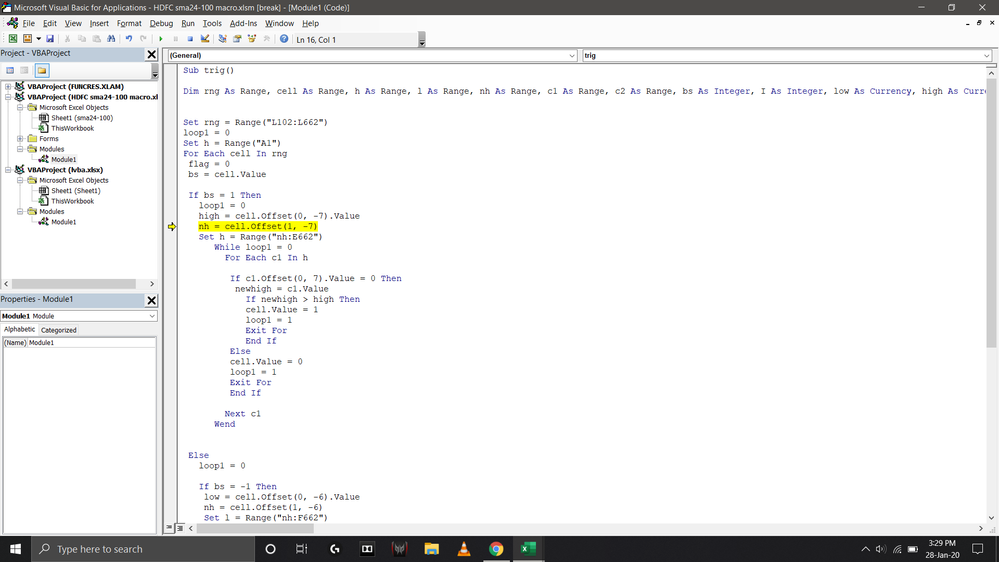Save the workbook with the Save icon
The height and width of the screenshot is (562, 999).
tap(50, 39)
